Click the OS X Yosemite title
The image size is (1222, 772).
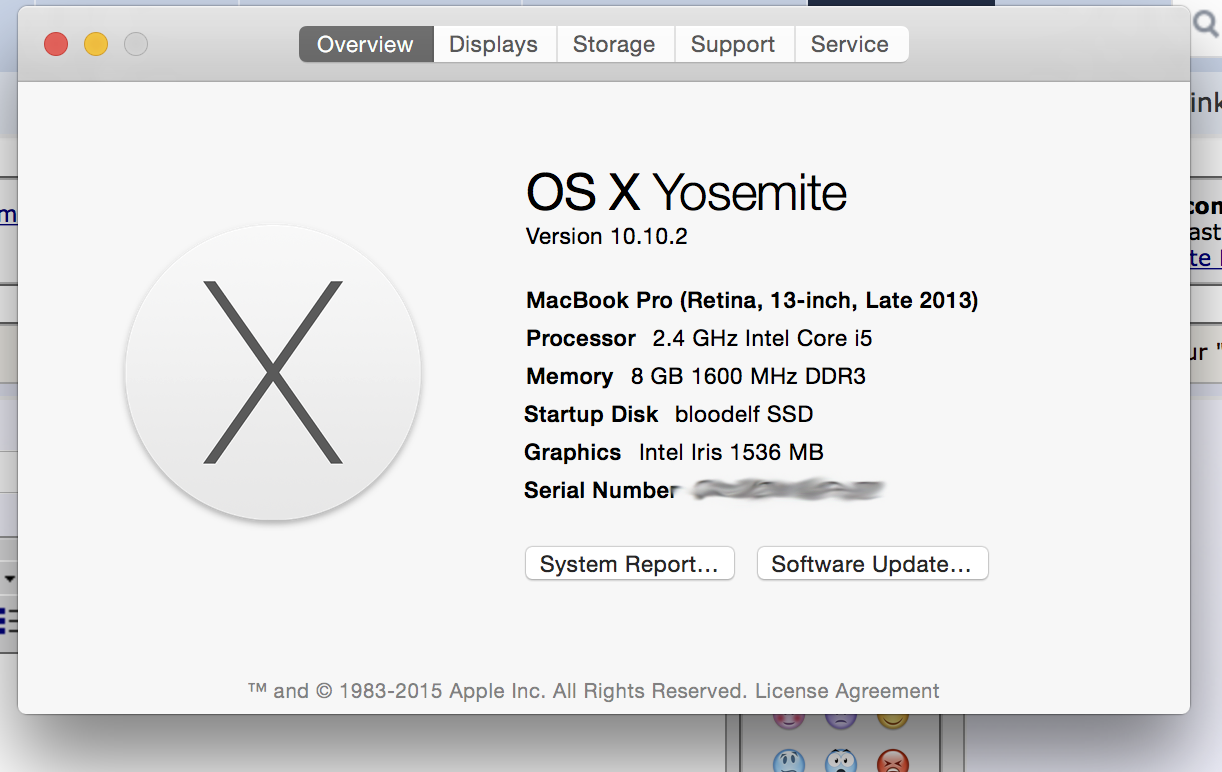pos(686,193)
